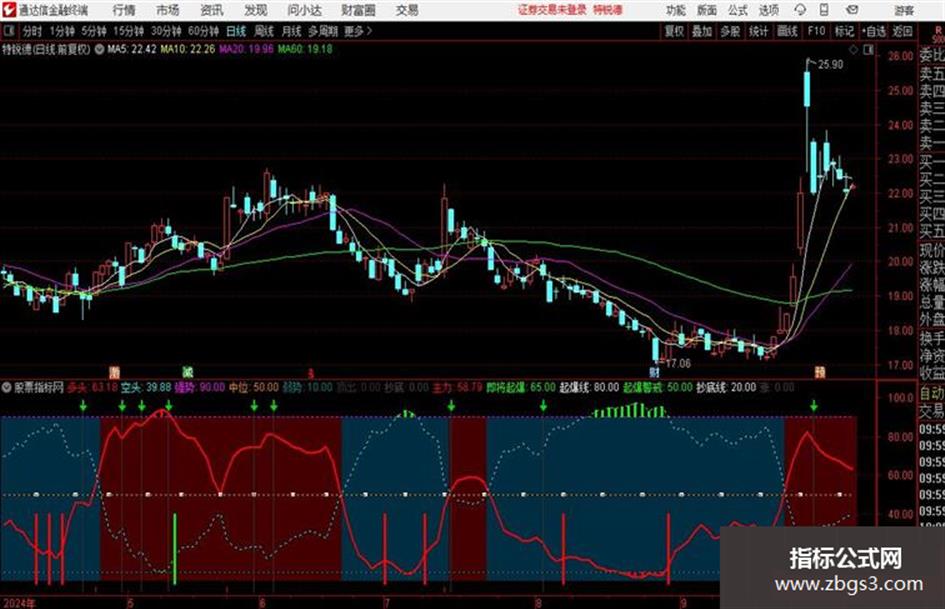Click the MA20: 19.96 value
Image resolution: width=945 pixels, height=609 pixels.
pyautogui.click(x=246, y=49)
